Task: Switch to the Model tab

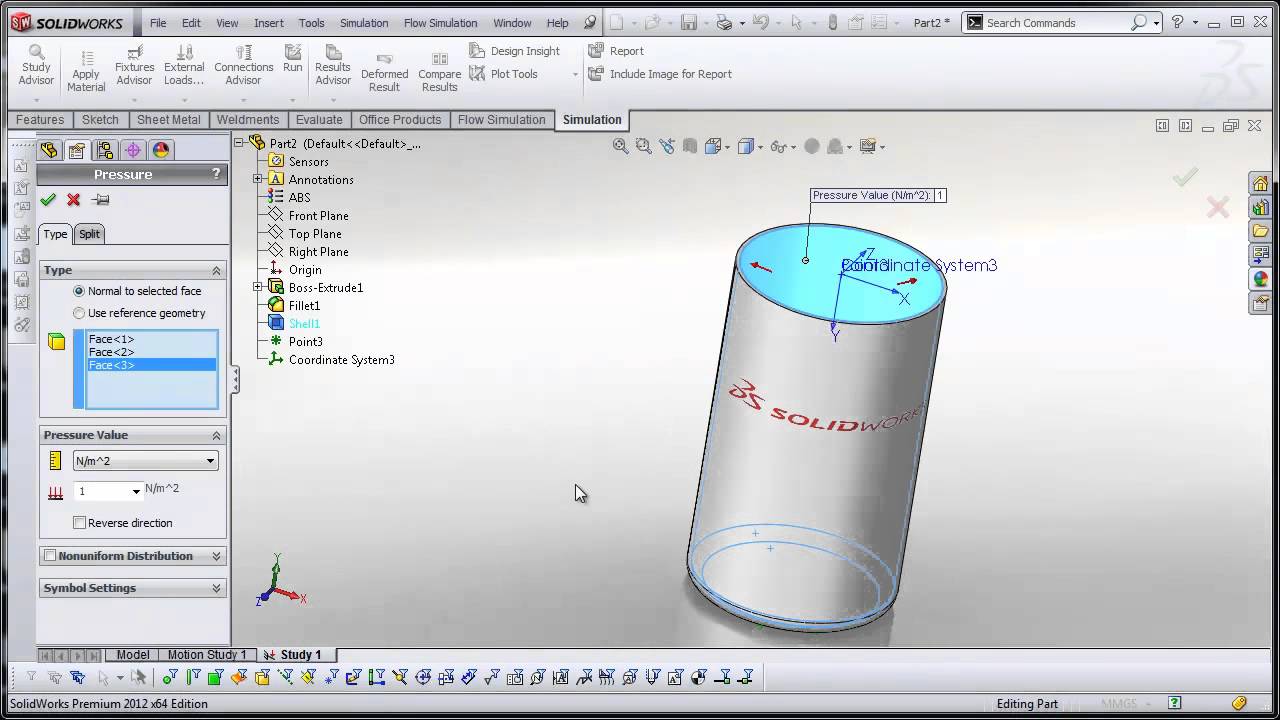Action: 133,655
